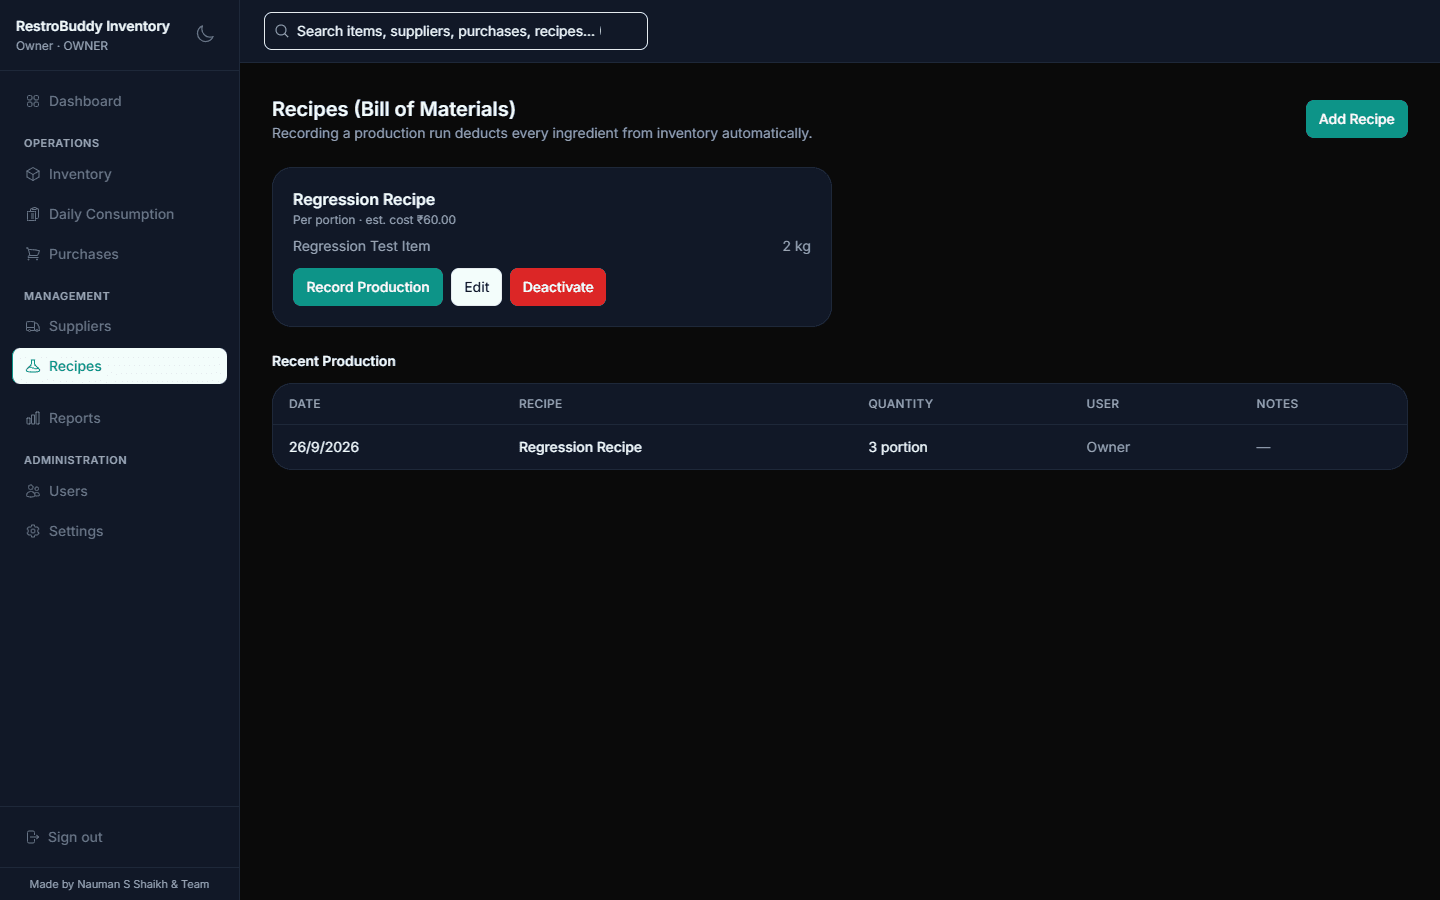The image size is (1440, 900).
Task: Open the Reports page
Action: [120, 418]
